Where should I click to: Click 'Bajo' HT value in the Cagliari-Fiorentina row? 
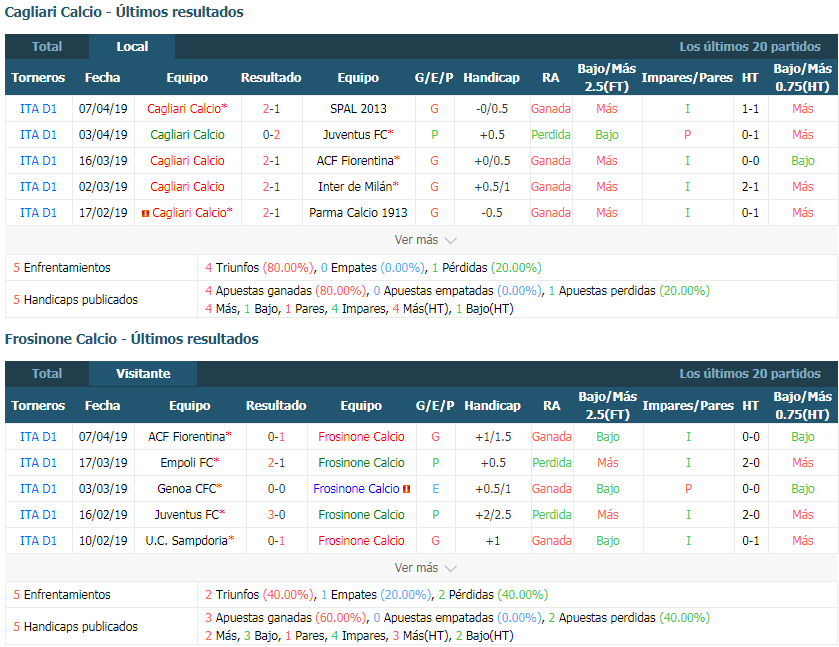coord(803,161)
